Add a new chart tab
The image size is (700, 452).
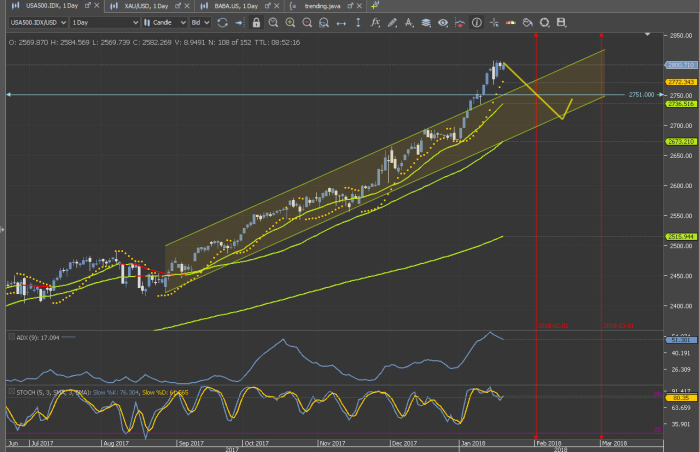[375, 5]
